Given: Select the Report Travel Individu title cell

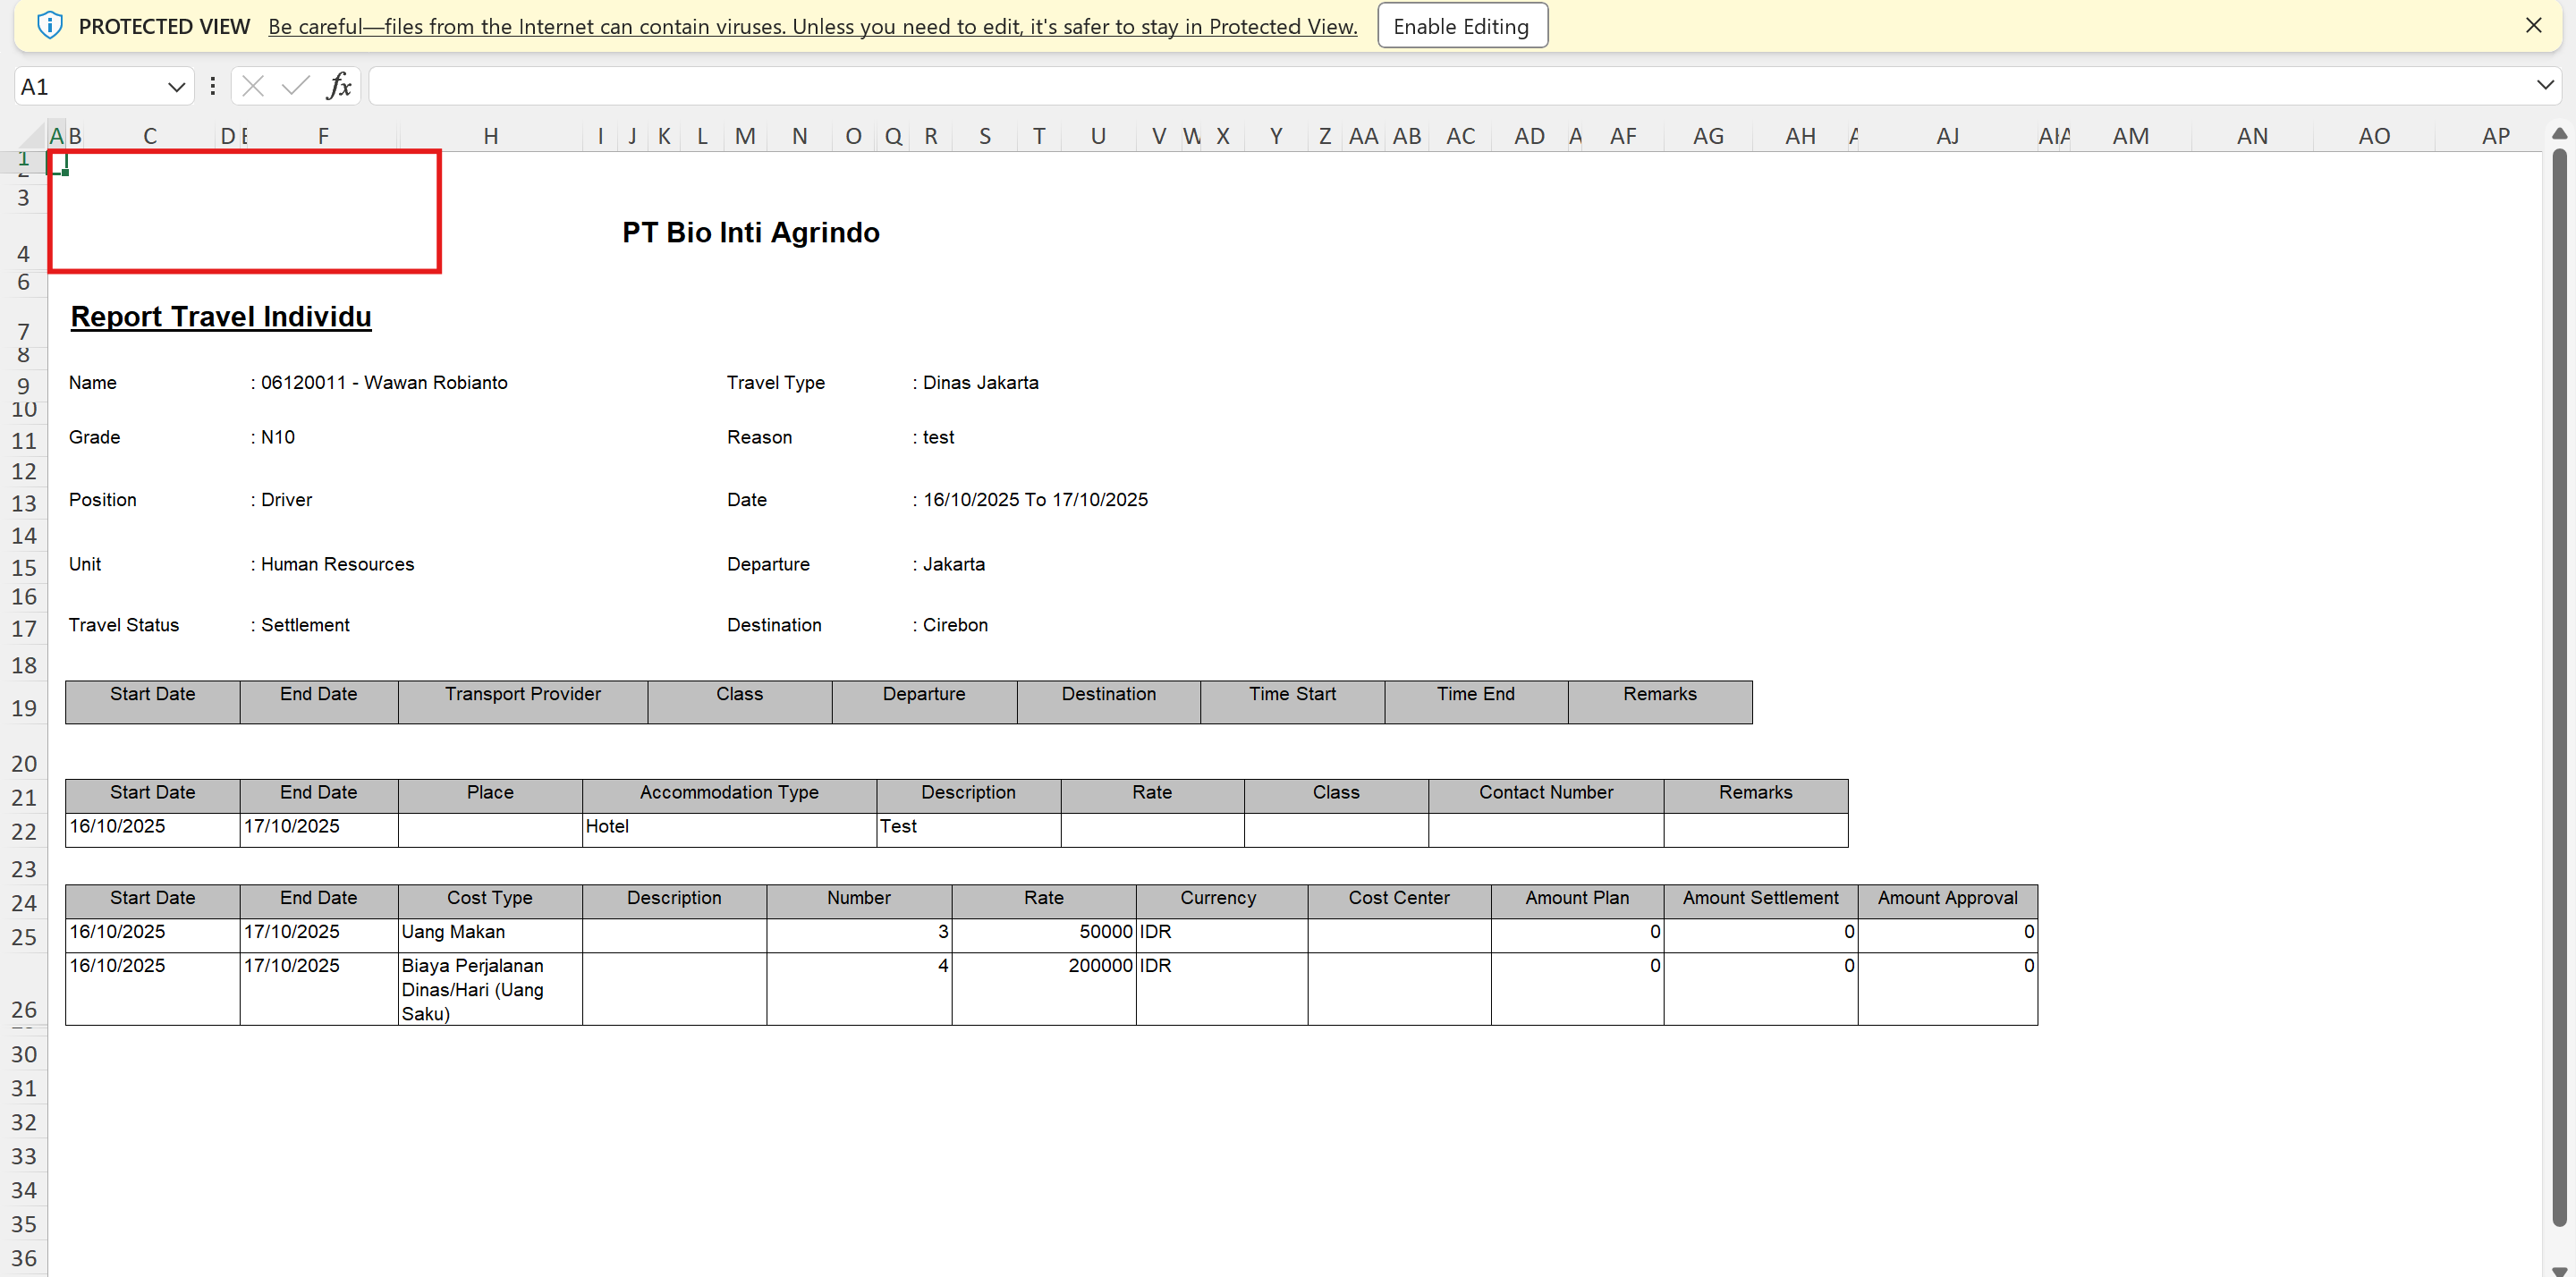Looking at the screenshot, I should point(221,317).
